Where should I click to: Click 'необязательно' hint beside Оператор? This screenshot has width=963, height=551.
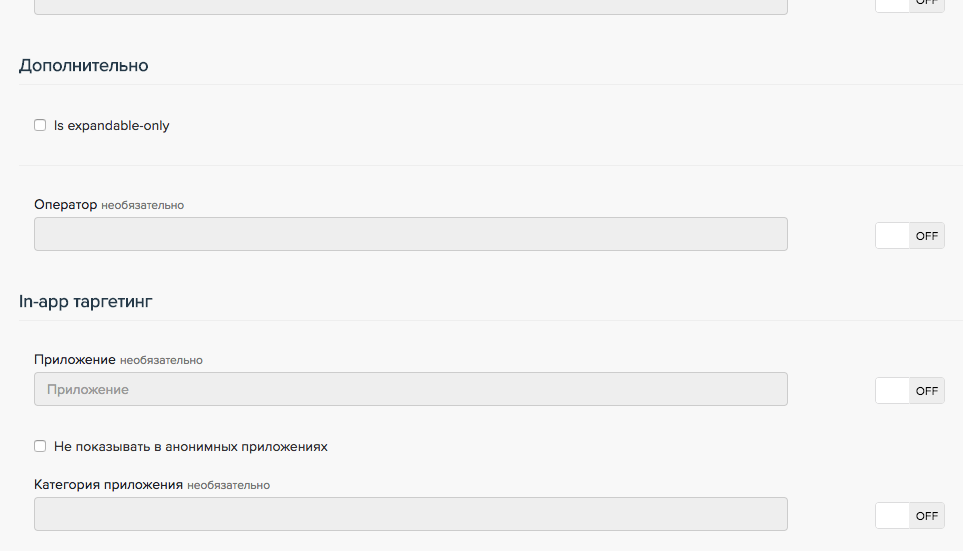pyautogui.click(x=142, y=205)
